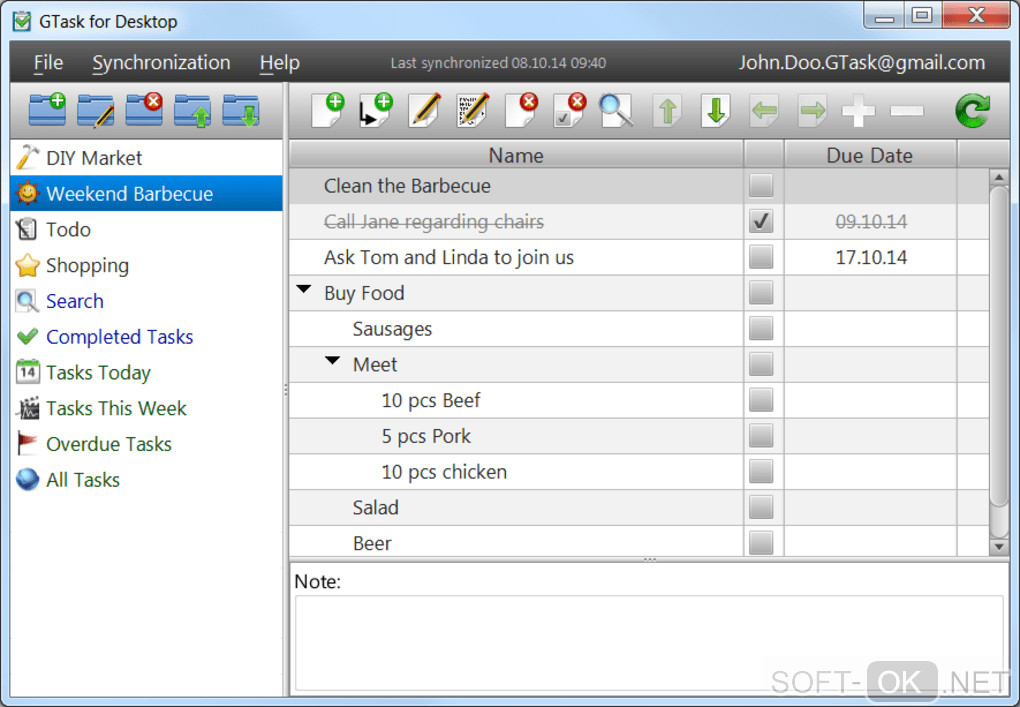
Task: Check the Clean the Barbecue checkbox
Action: pyautogui.click(x=761, y=185)
